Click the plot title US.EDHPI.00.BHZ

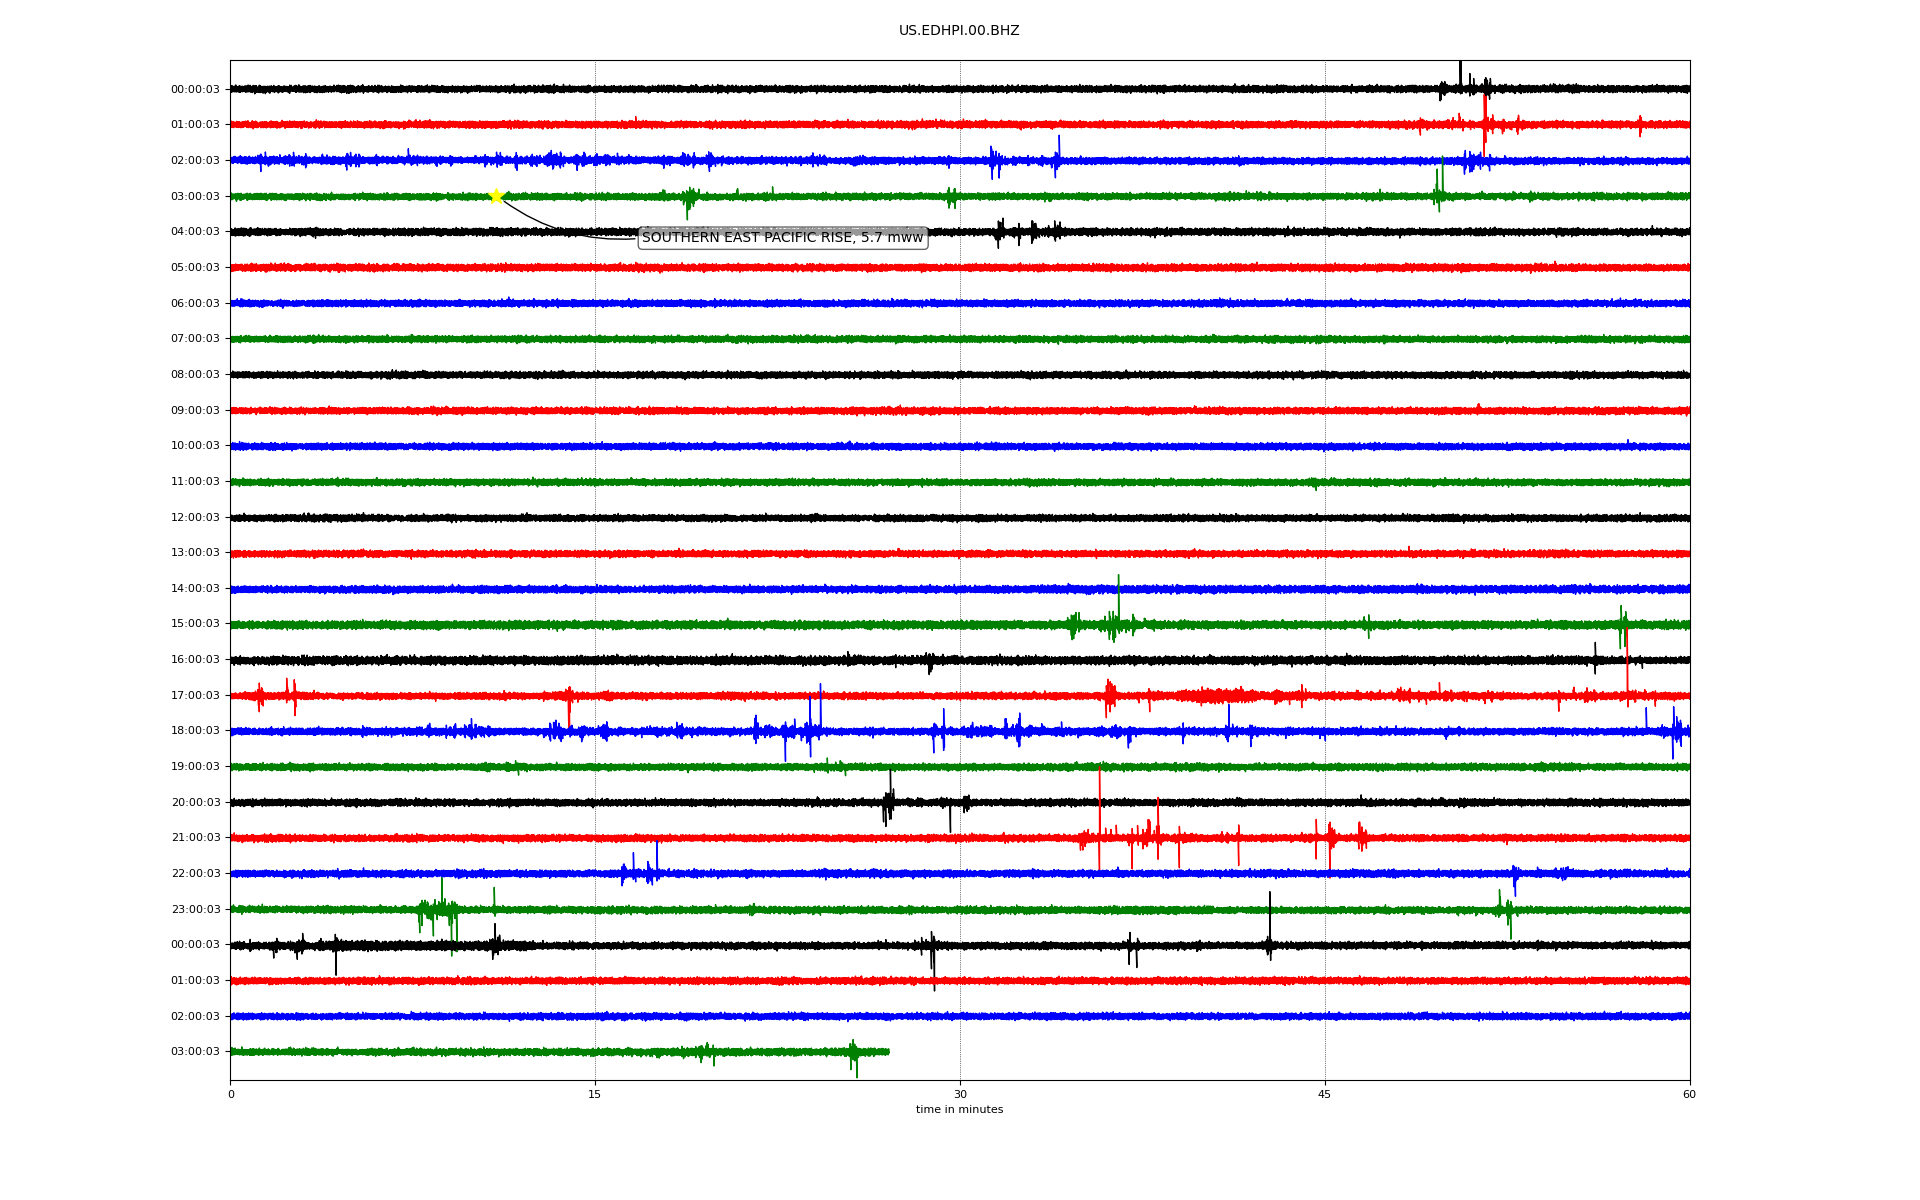tap(959, 31)
